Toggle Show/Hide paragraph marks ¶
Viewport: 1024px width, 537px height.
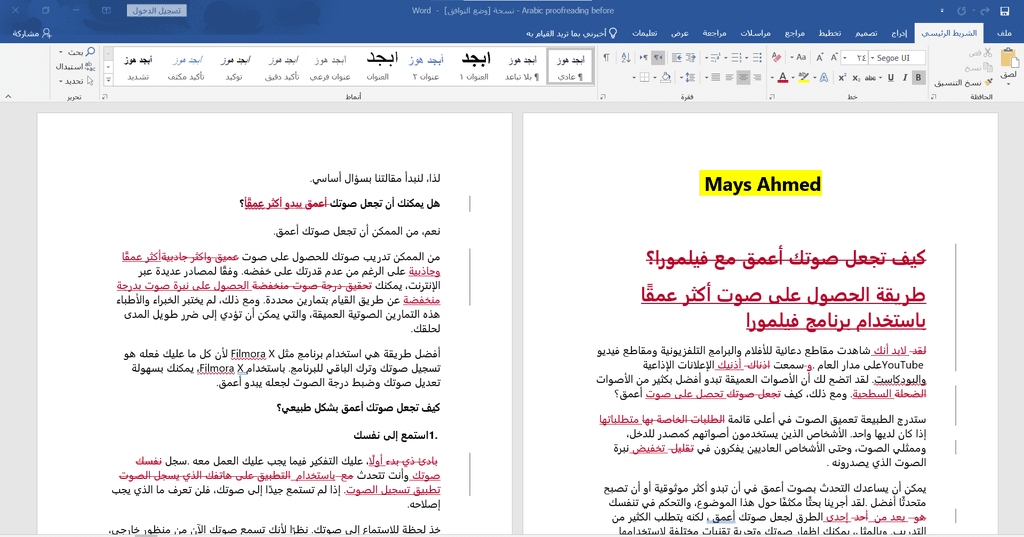[x=606, y=58]
